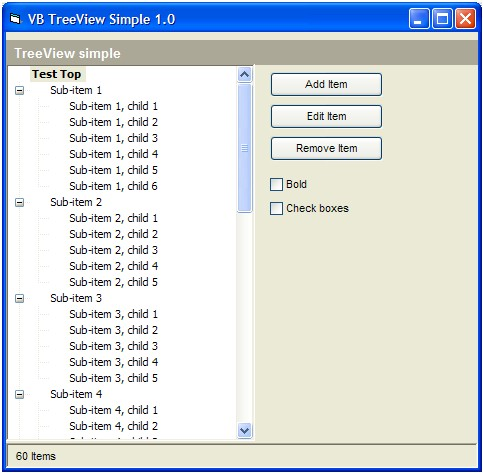This screenshot has height=473, width=483.
Task: Select Sub-item 1, child 5
Action: pos(113,170)
